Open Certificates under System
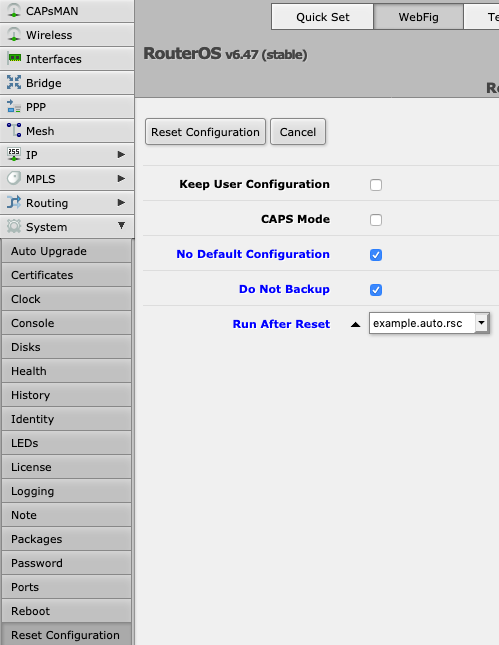The height and width of the screenshot is (645, 499). pos(66,275)
